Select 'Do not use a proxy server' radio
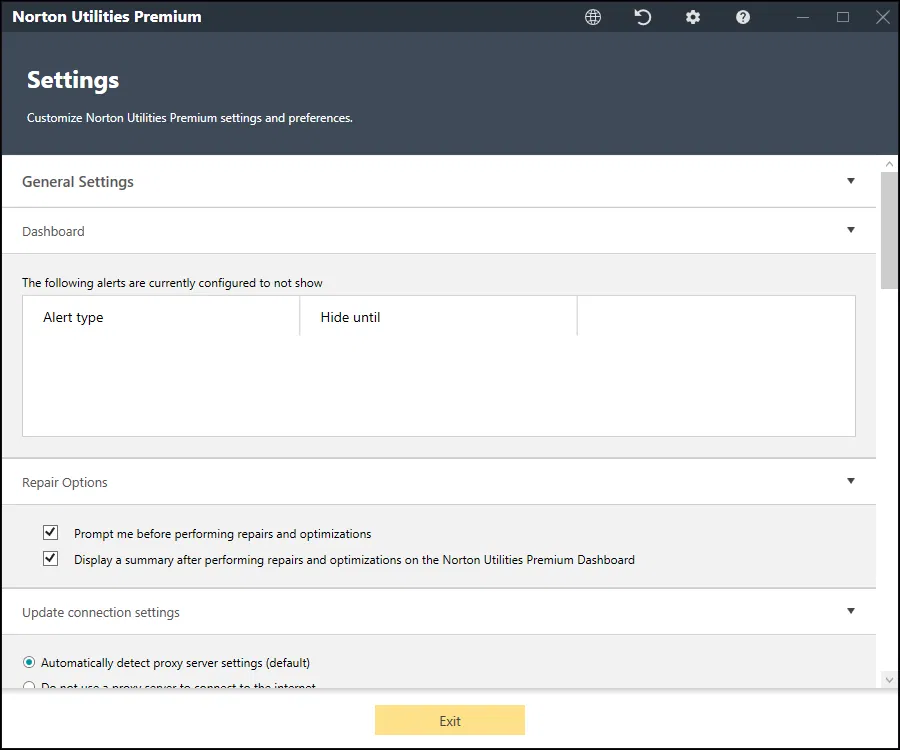This screenshot has width=900, height=750. 29,687
